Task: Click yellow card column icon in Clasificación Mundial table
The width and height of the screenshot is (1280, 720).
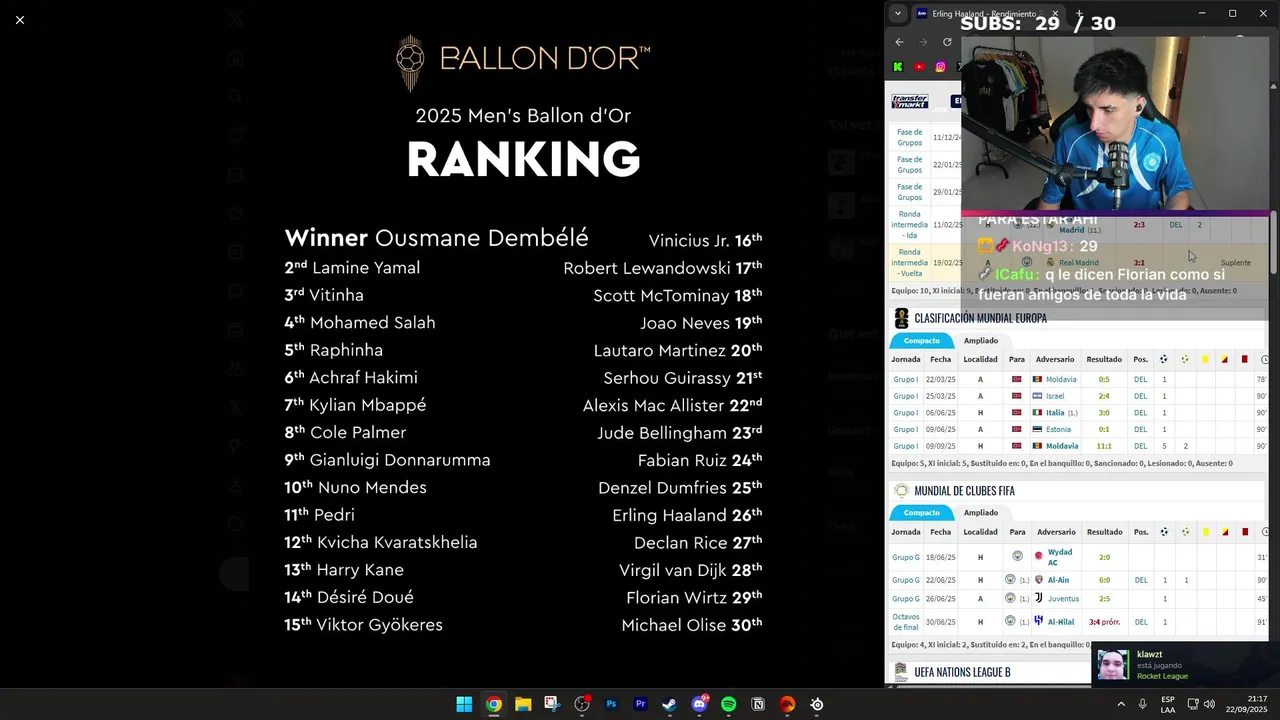Action: click(x=1205, y=360)
